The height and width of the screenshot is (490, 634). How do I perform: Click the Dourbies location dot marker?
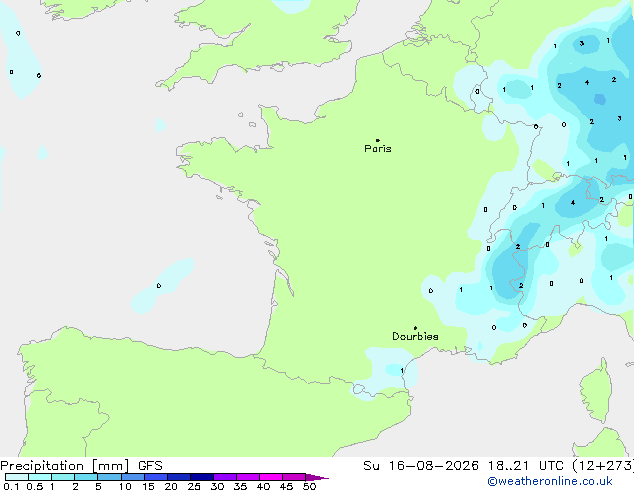(x=415, y=328)
